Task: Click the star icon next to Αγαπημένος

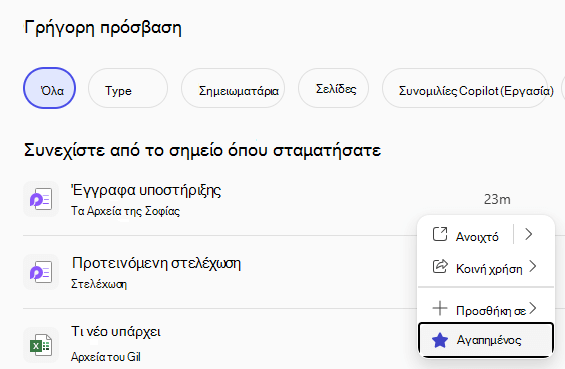Action: (x=440, y=340)
